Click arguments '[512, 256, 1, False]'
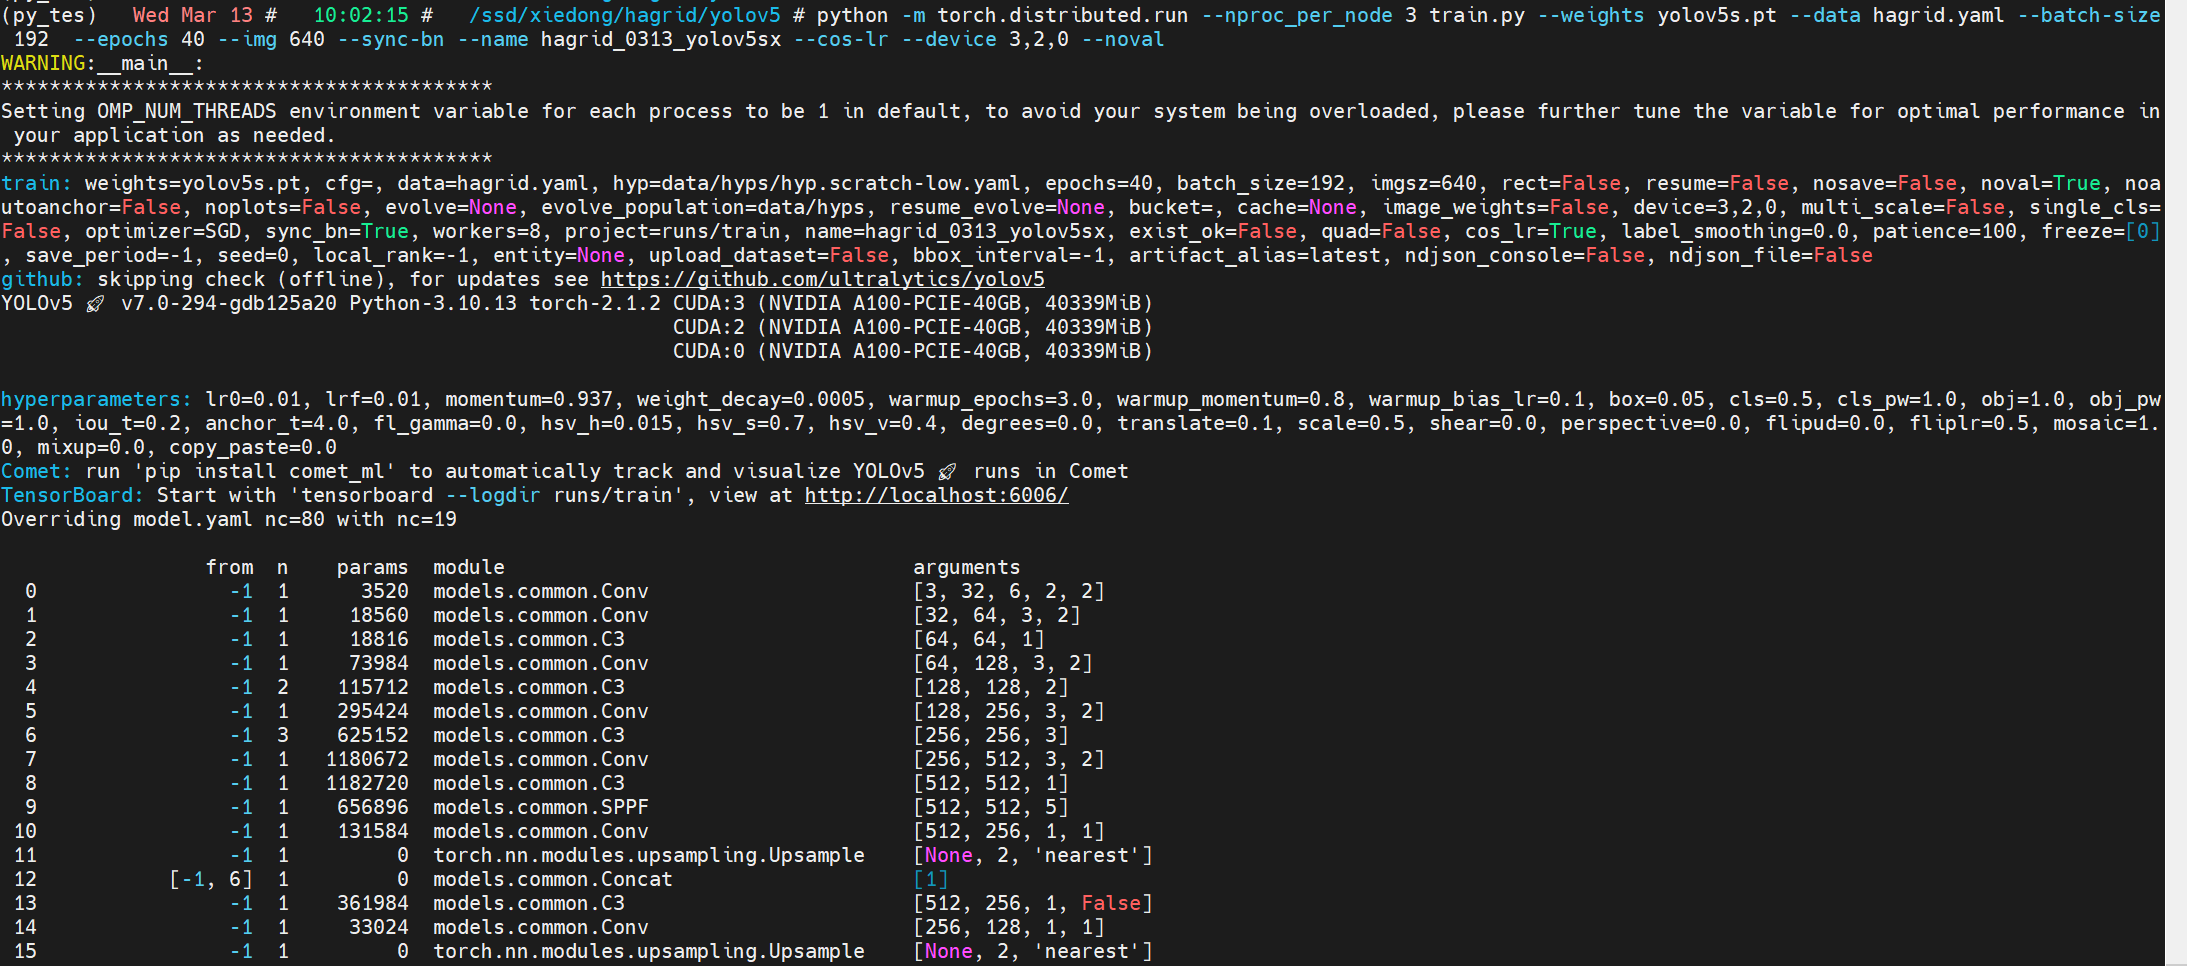The image size is (2187, 966). 1032,903
